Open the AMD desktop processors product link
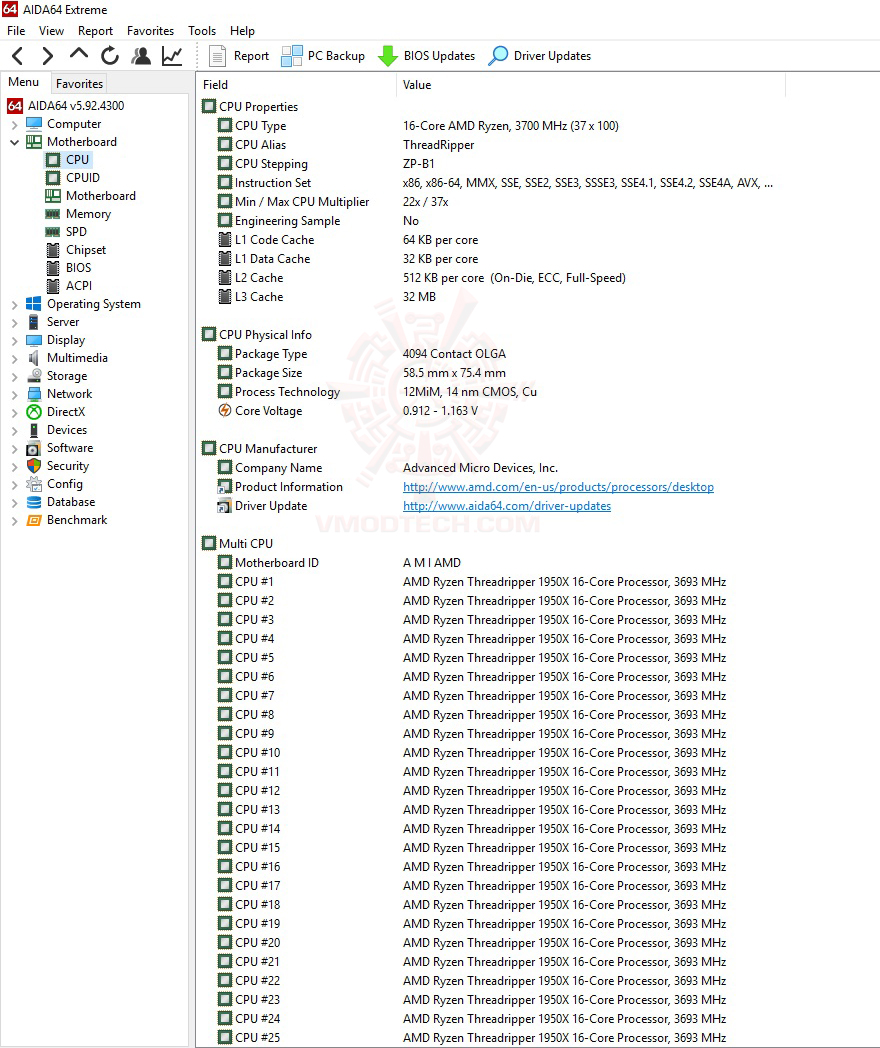 click(x=558, y=487)
